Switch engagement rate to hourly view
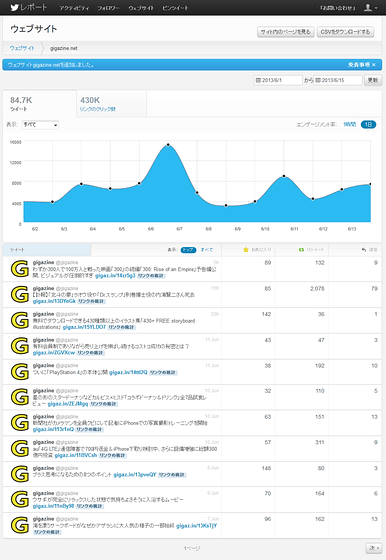This screenshot has width=386, height=560. click(x=350, y=124)
